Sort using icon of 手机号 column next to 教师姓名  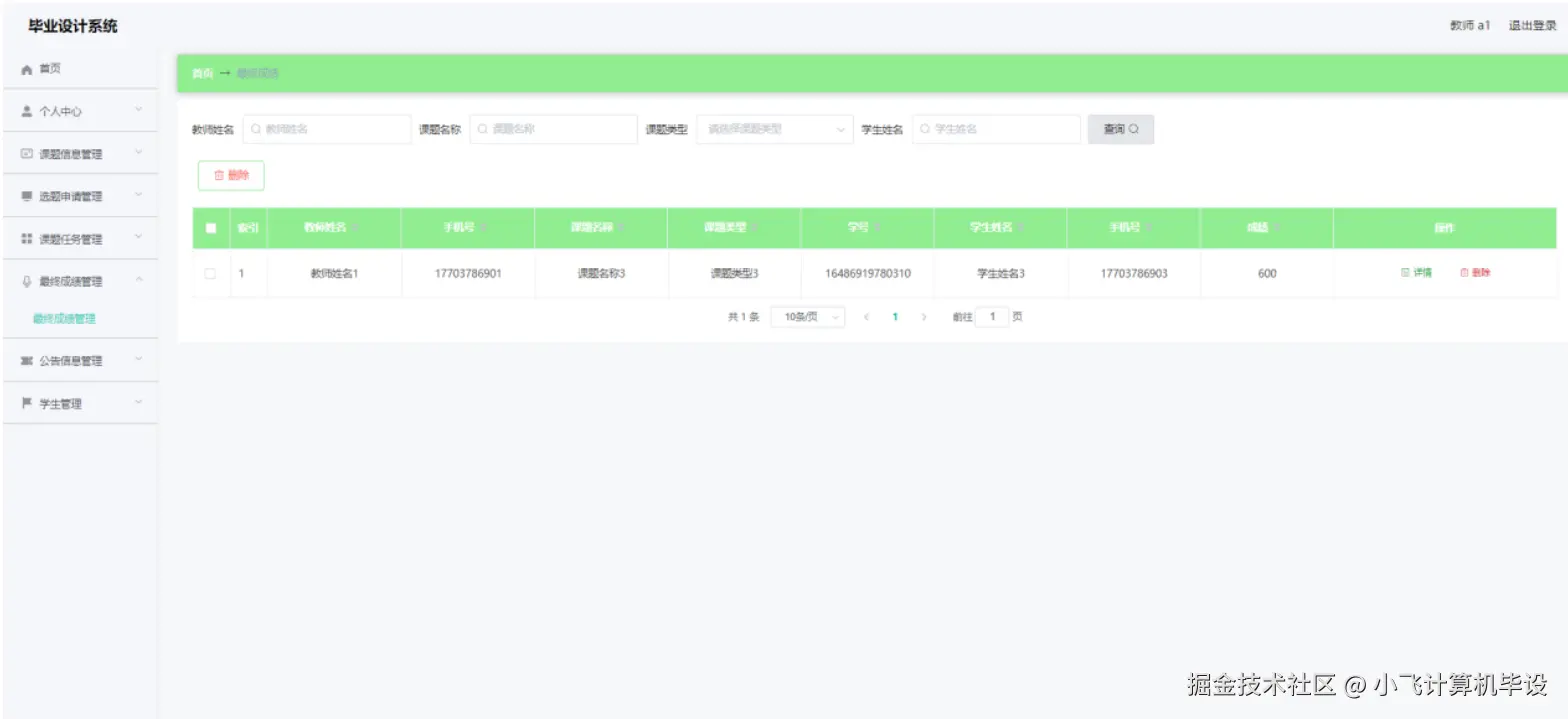click(x=484, y=228)
